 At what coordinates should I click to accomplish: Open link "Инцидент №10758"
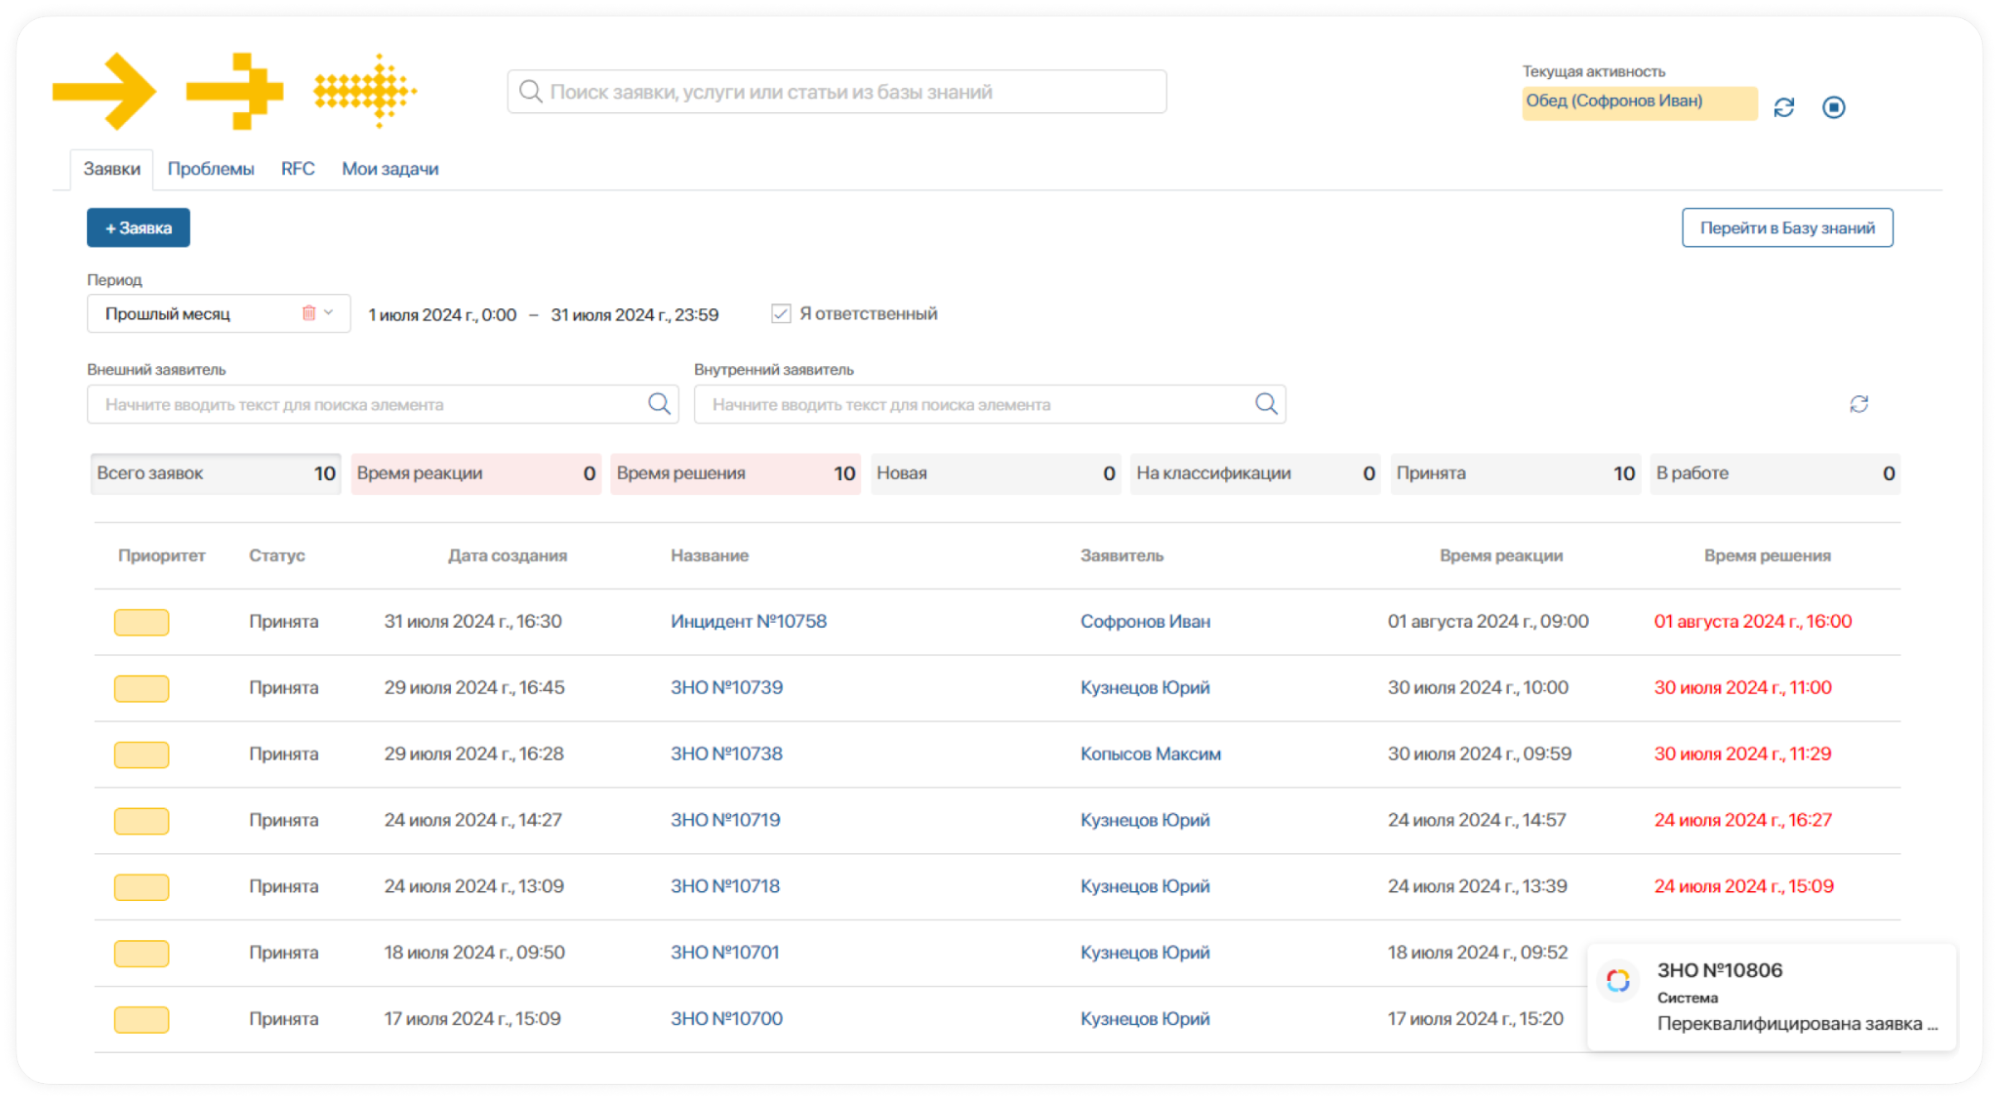click(x=748, y=621)
